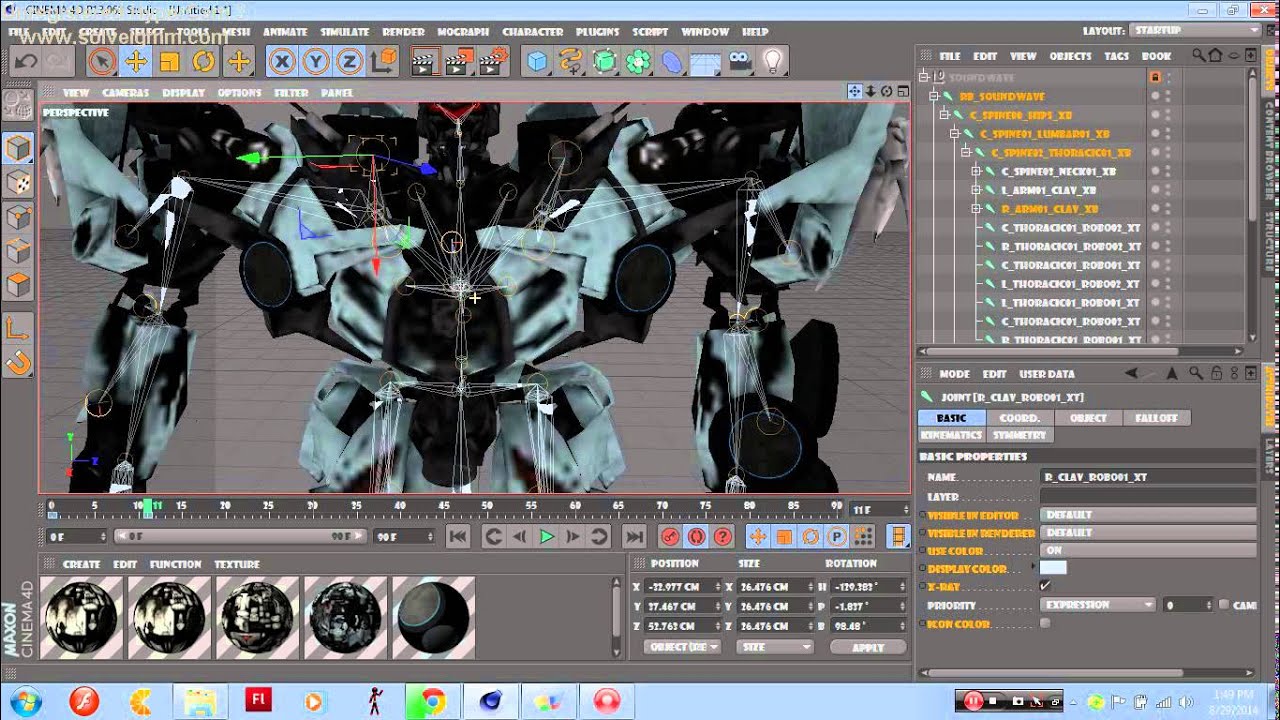Select the Points mode sidebar icon
Viewport: 1280px width, 720px height.
coord(18,217)
